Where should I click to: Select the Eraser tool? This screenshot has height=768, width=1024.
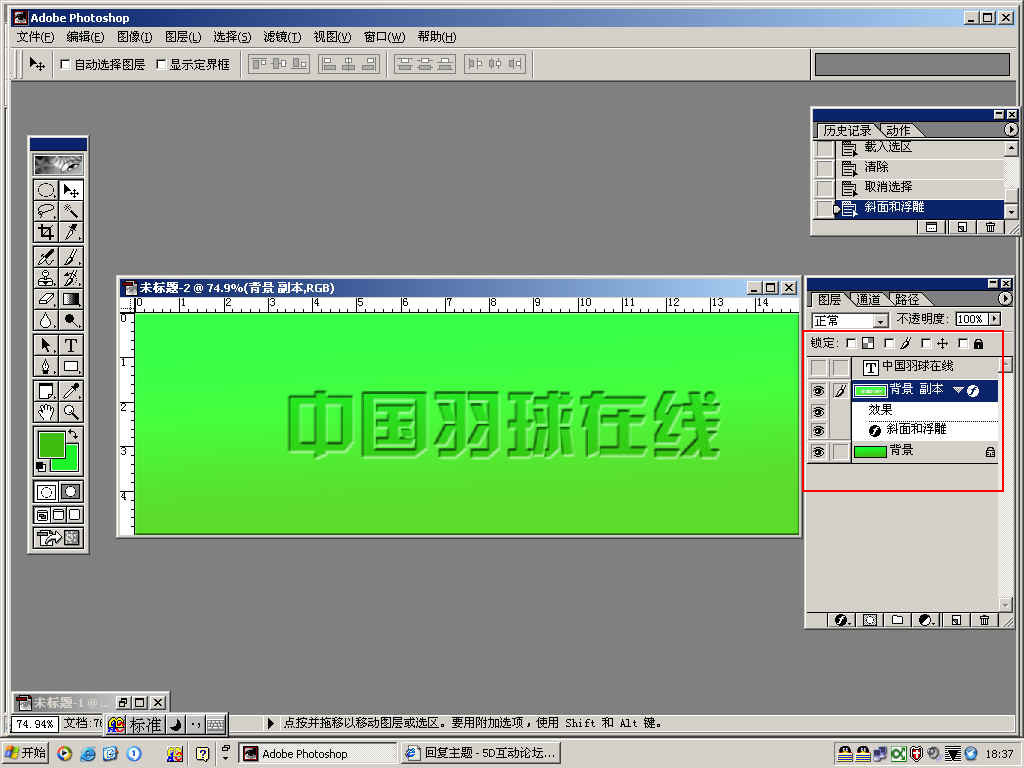pyautogui.click(x=46, y=299)
